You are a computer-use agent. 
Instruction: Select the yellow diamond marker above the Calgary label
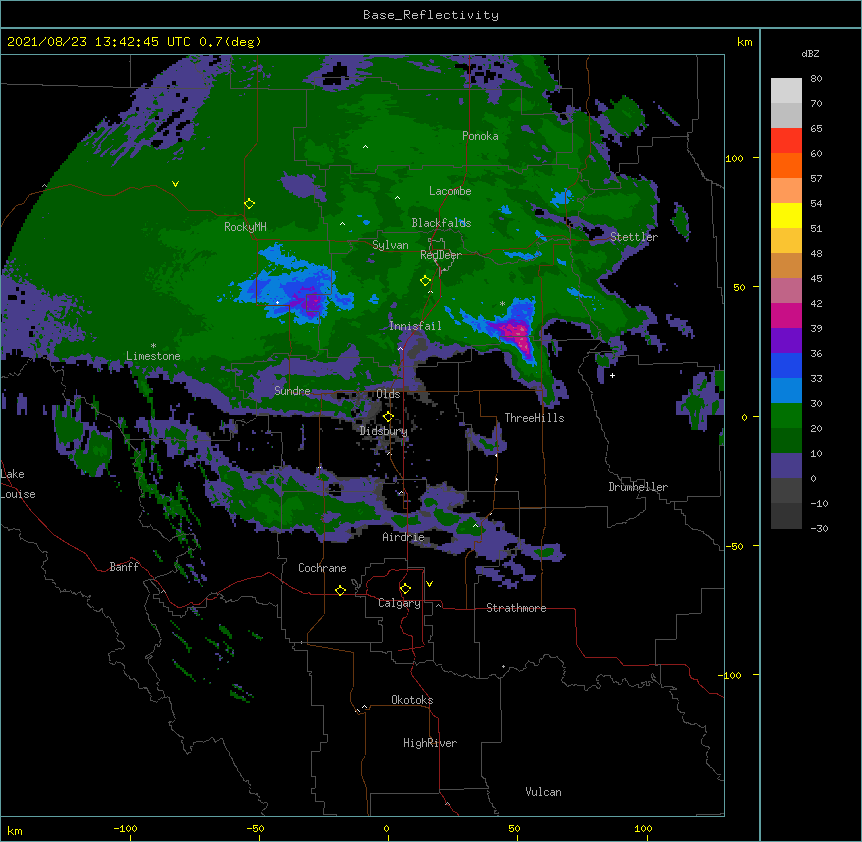tap(405, 588)
